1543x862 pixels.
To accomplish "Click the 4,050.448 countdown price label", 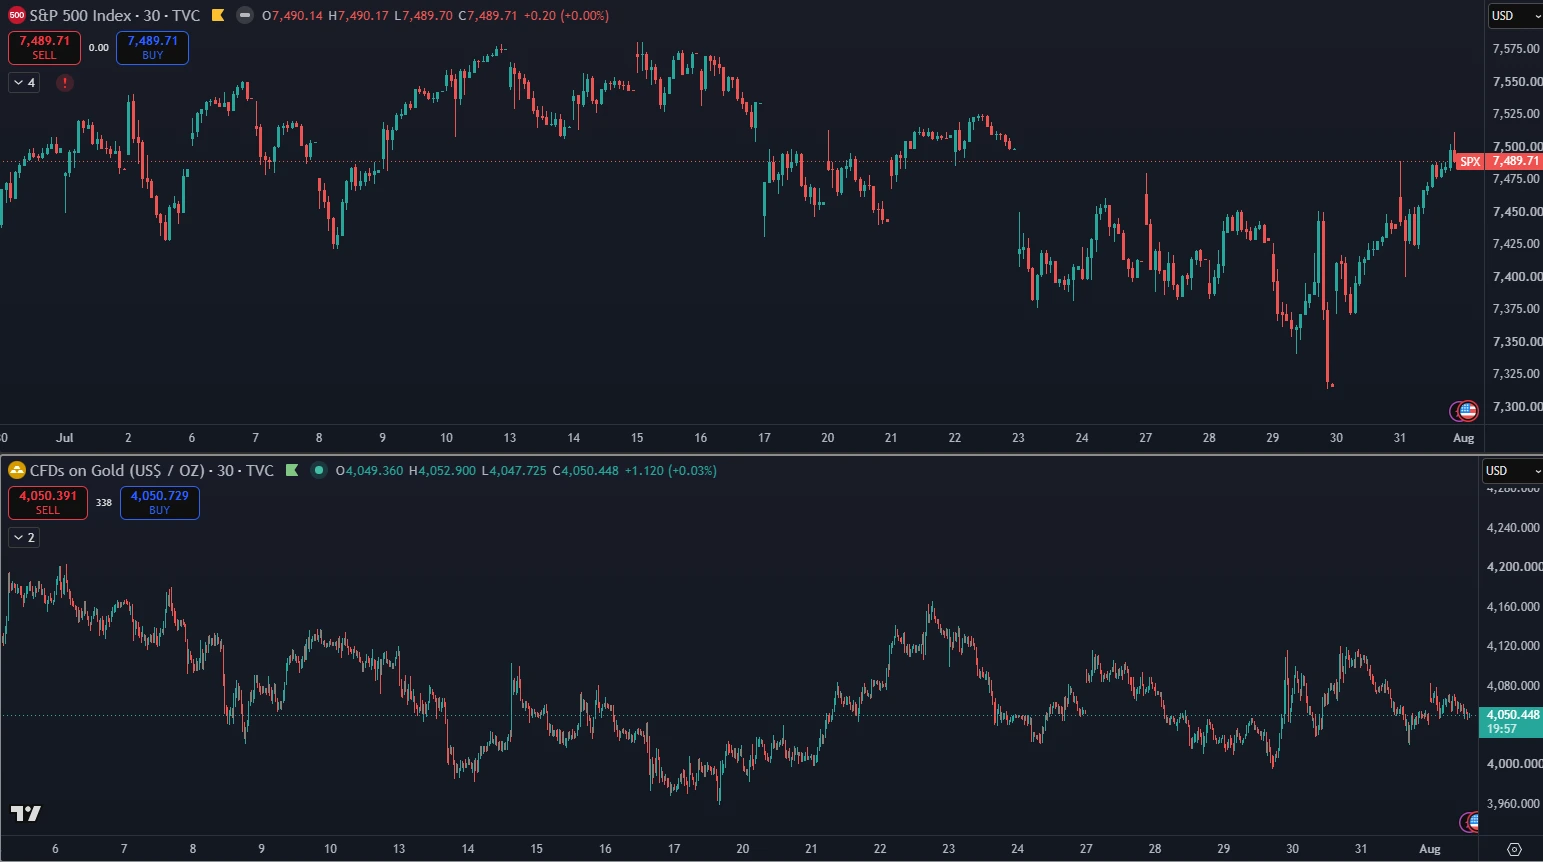I will (1511, 722).
